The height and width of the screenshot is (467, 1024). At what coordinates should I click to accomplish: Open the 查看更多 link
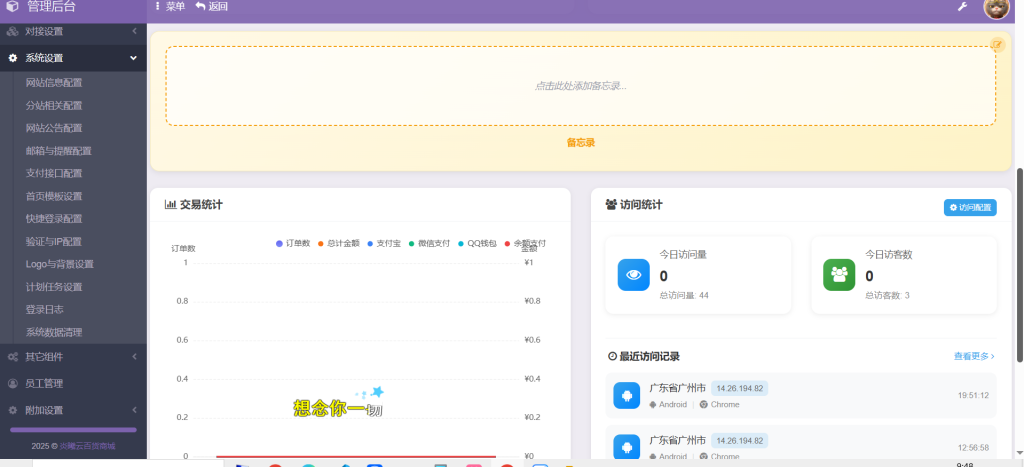coord(974,357)
